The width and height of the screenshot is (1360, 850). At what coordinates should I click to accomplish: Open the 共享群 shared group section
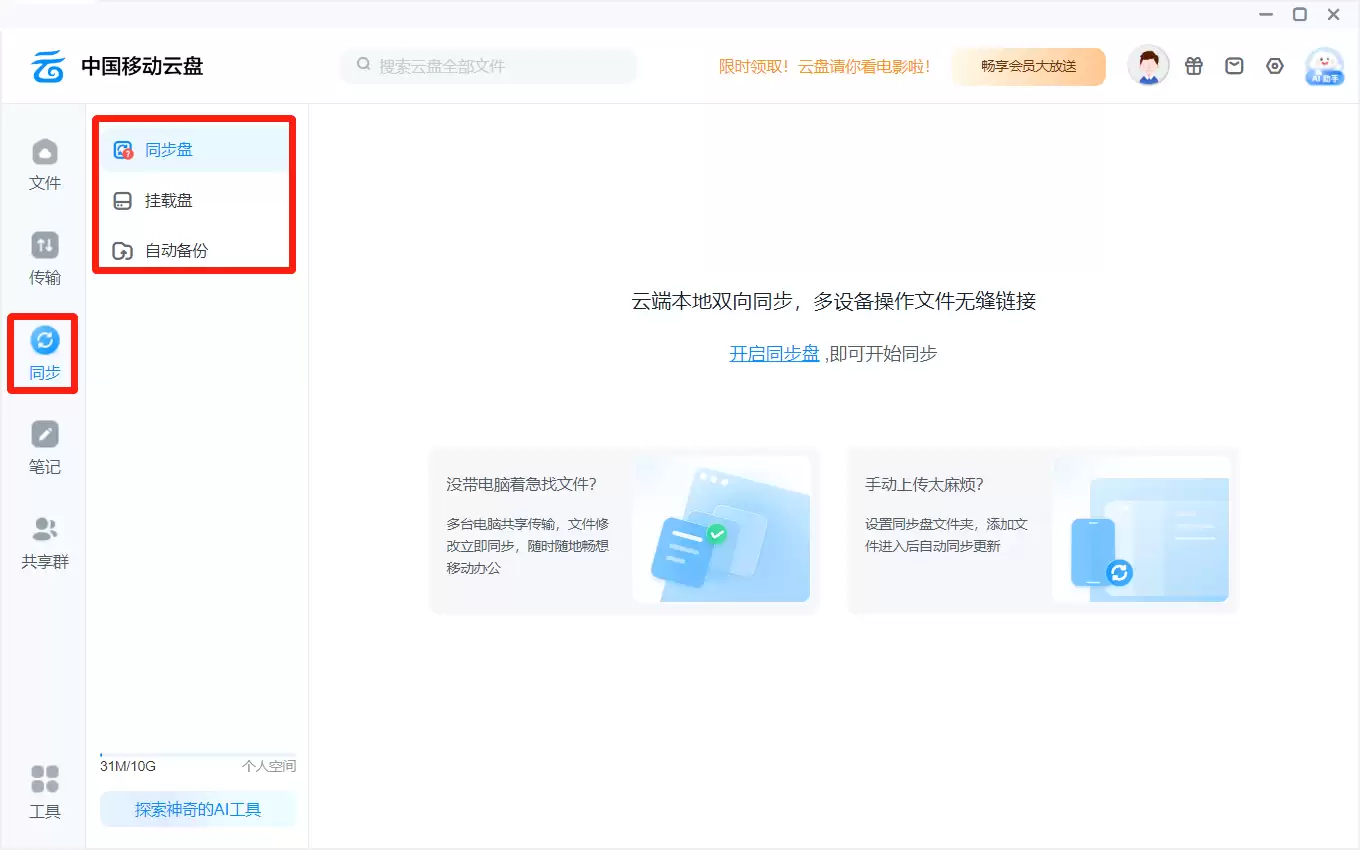tap(45, 542)
